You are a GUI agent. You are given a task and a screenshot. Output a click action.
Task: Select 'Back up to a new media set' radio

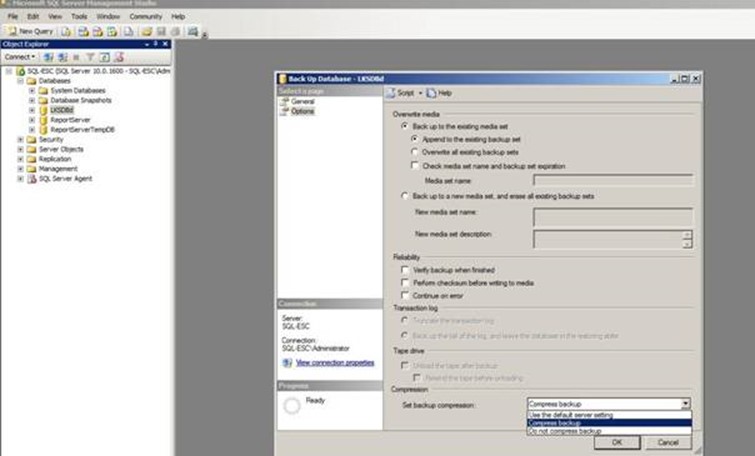(x=404, y=196)
